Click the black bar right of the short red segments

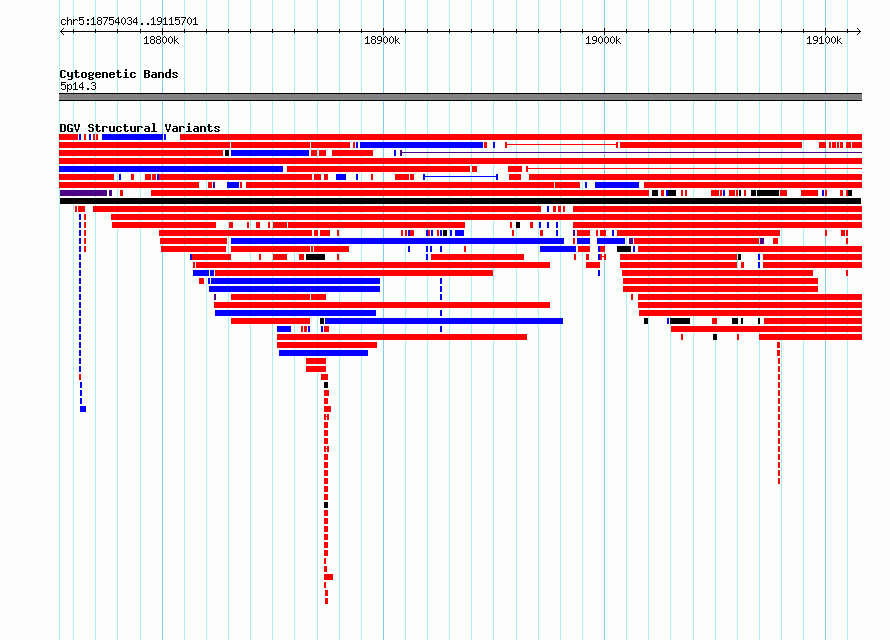click(x=316, y=257)
